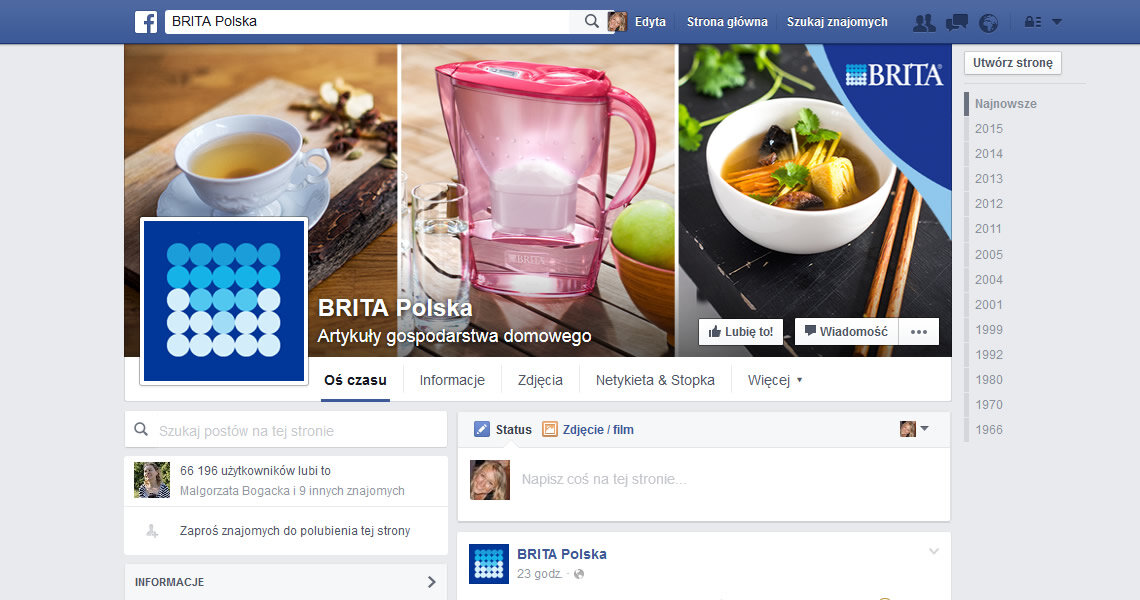Expand the Więcej dropdown tab
Screen dimensions: 1140x600
point(775,380)
